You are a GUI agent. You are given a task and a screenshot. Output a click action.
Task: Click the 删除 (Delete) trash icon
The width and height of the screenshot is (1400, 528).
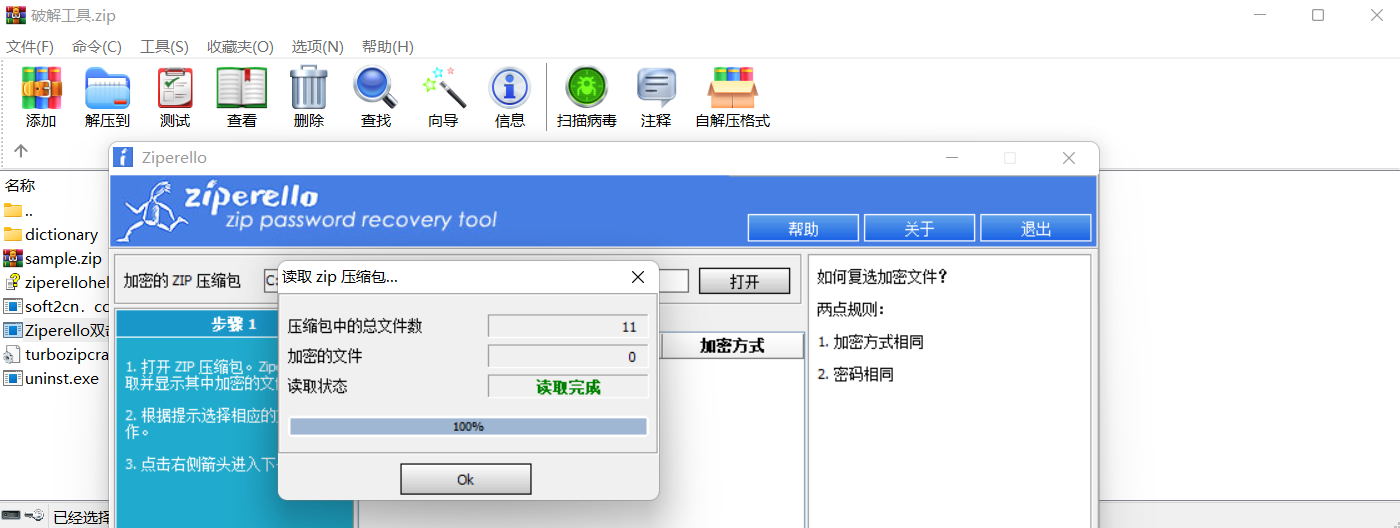(309, 90)
